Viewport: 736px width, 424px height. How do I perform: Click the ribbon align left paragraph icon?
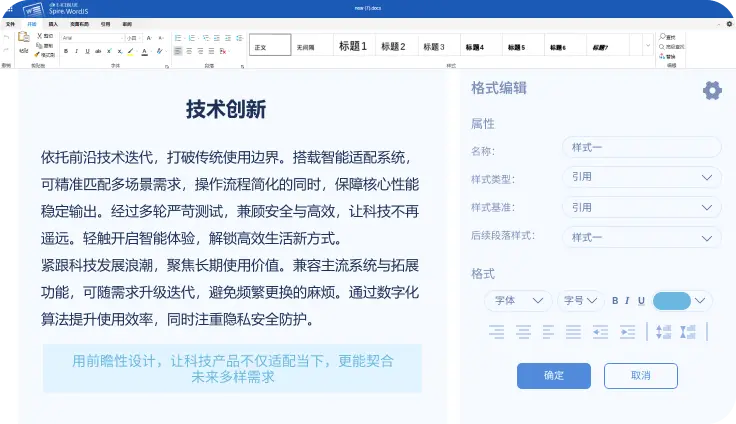tap(178, 51)
